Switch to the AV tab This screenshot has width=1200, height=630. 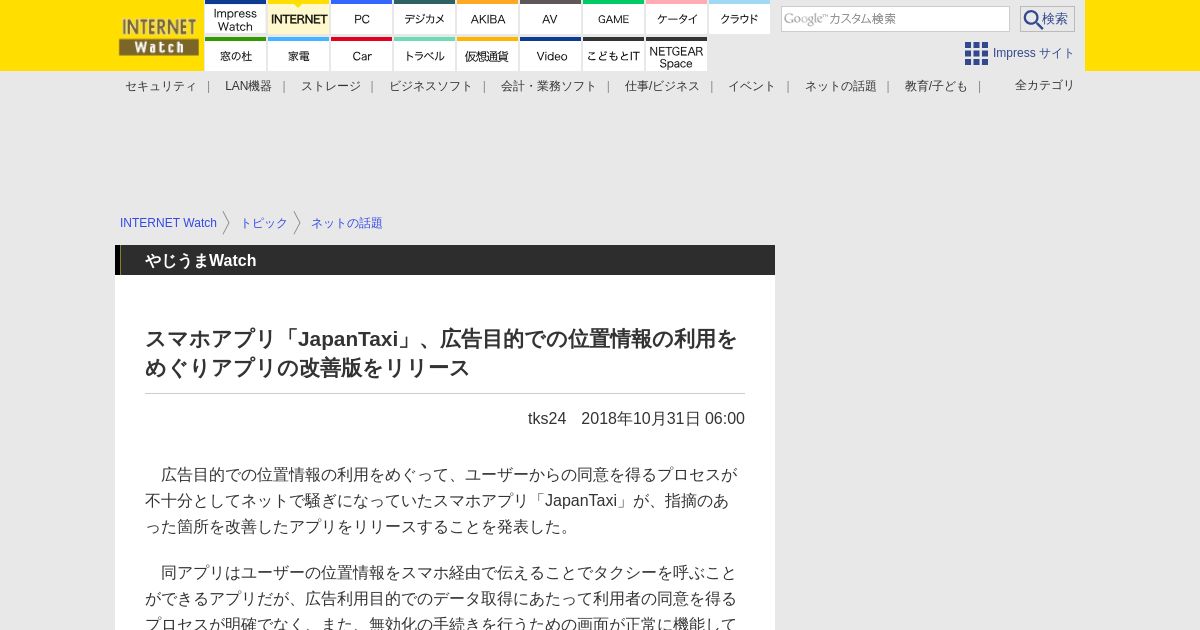pos(551,17)
